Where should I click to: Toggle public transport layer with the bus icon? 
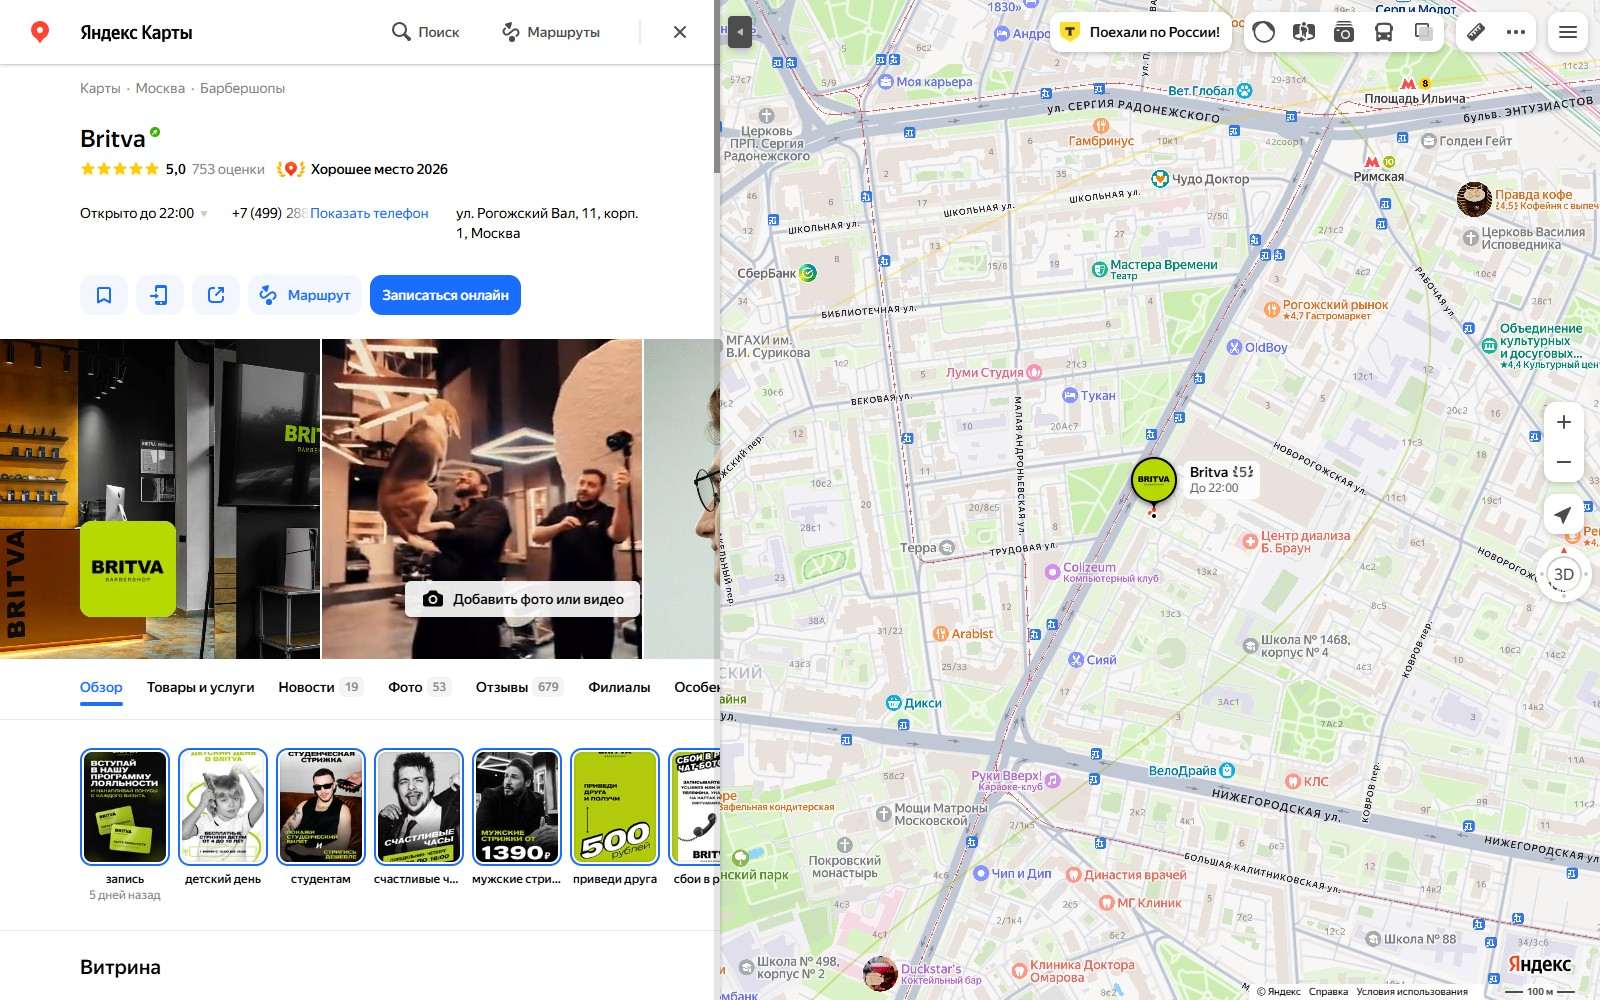coord(1384,32)
